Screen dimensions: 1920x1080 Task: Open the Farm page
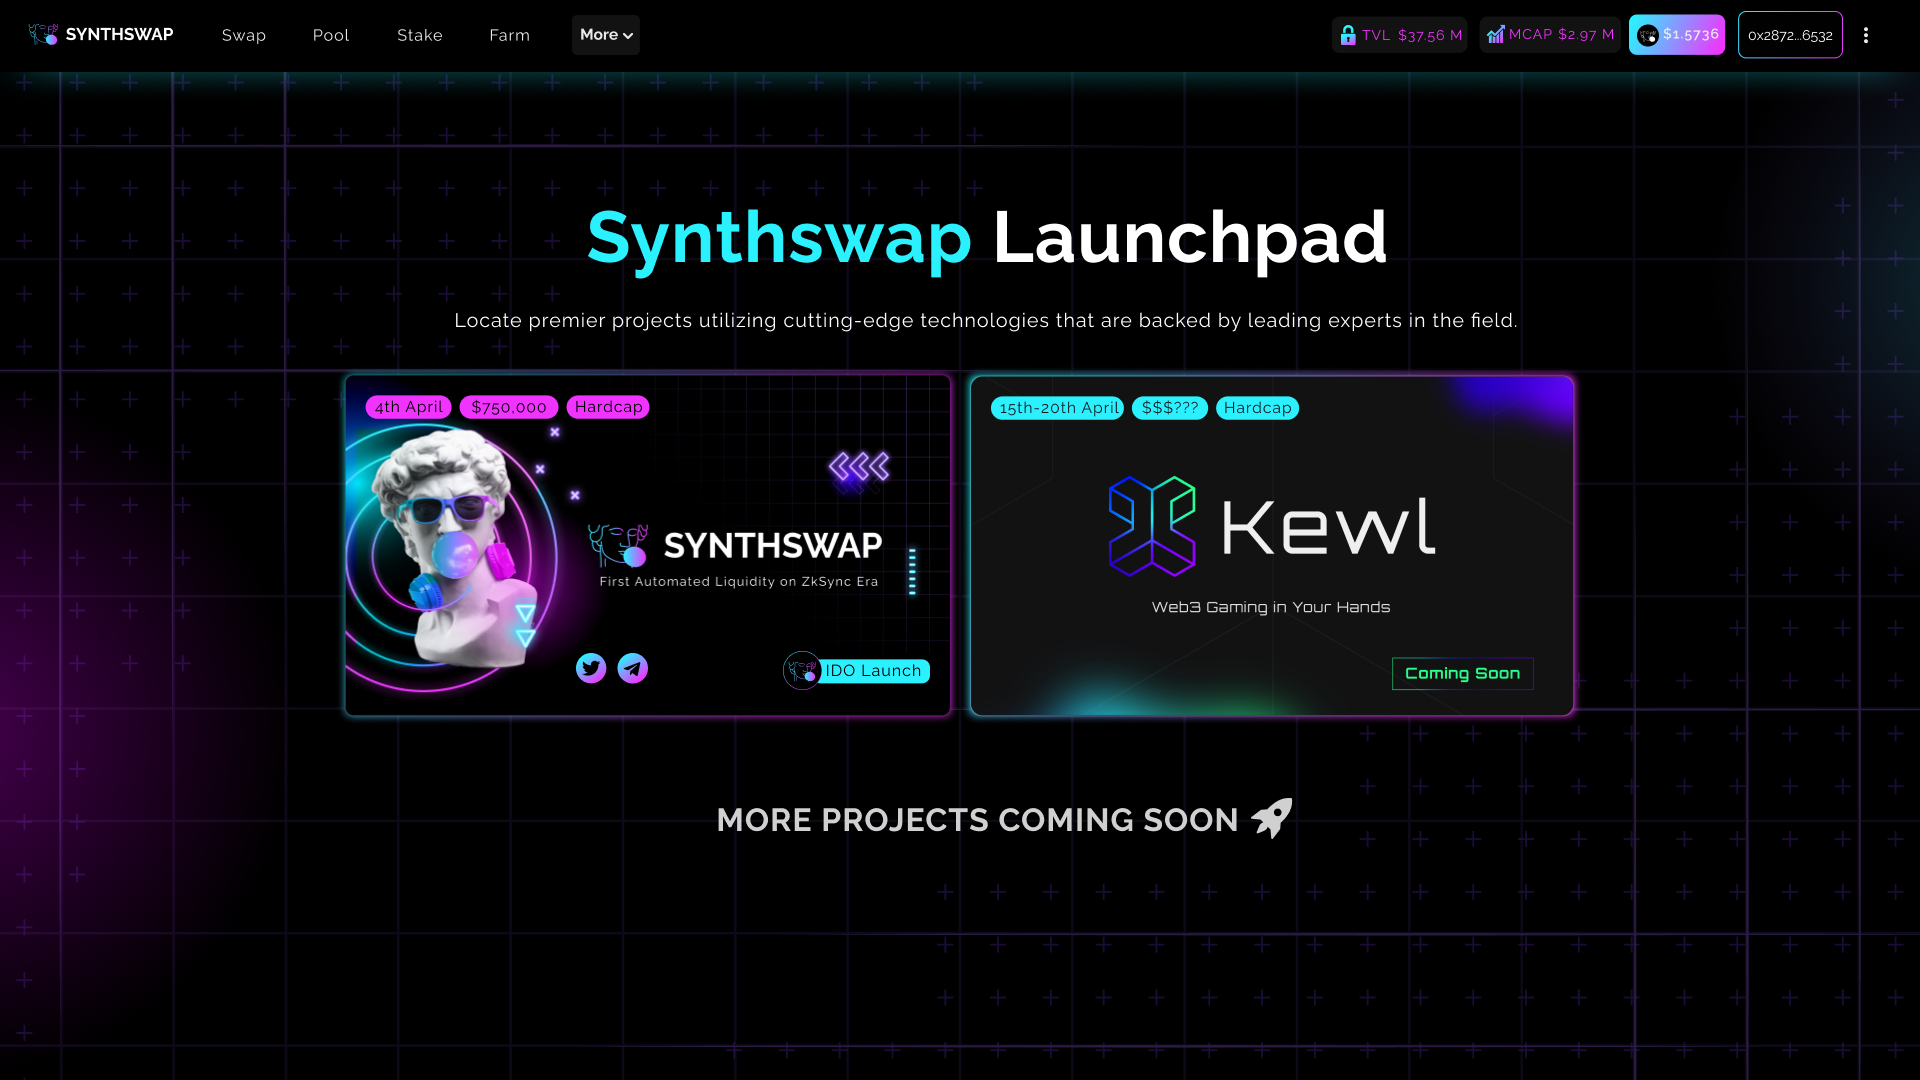[x=510, y=35]
